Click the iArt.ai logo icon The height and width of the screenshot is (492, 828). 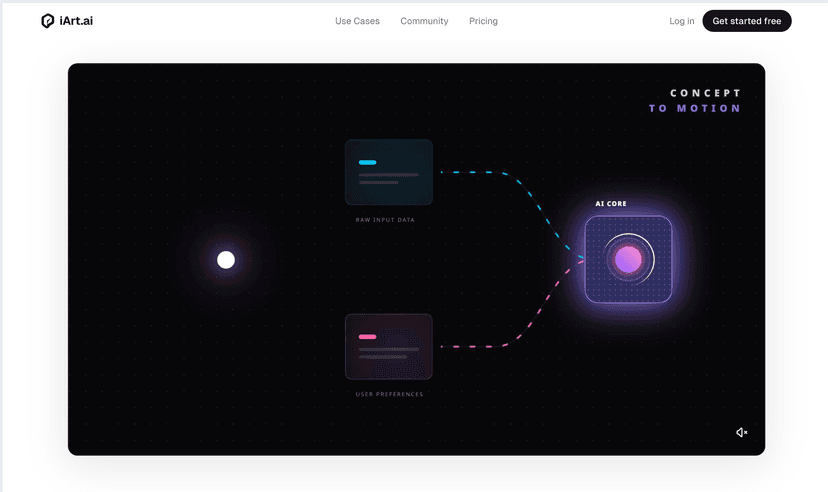point(48,21)
